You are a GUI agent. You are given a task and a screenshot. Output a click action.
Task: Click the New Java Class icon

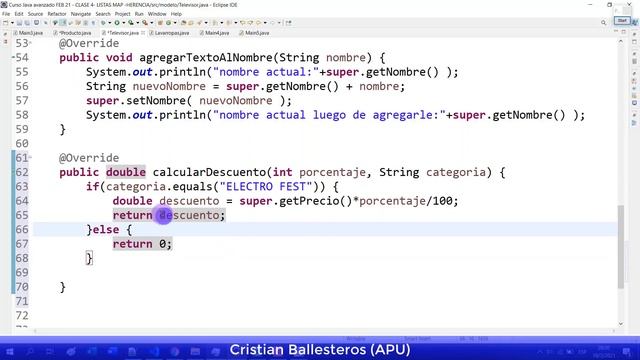(168, 23)
